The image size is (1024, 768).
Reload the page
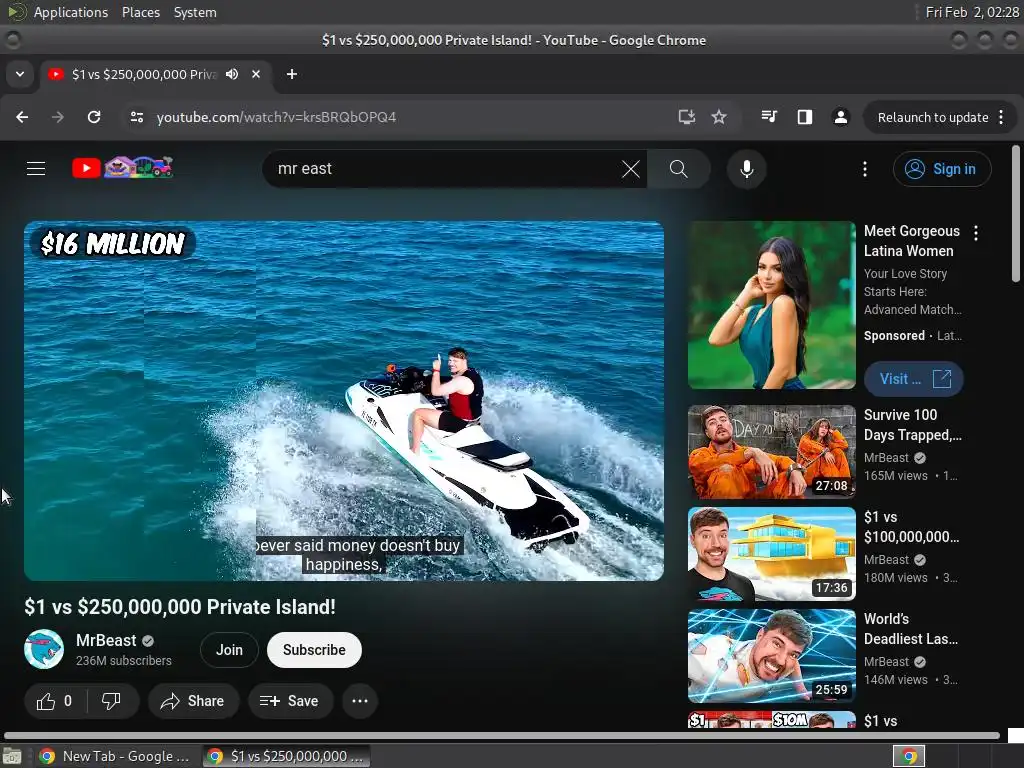pos(94,117)
